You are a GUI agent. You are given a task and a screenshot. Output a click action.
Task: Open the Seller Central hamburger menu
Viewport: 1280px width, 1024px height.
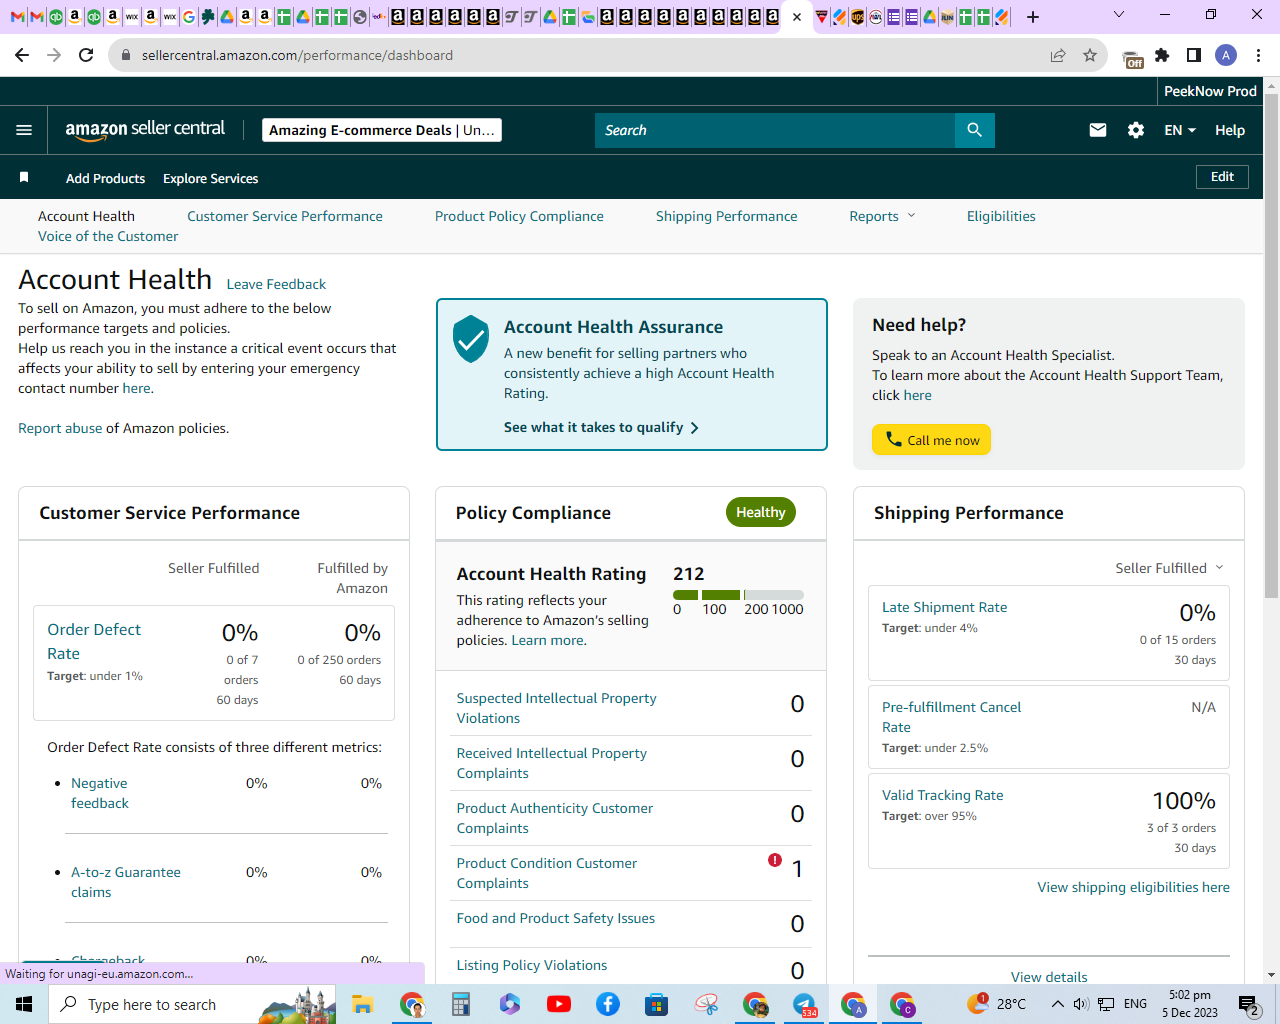[x=24, y=130]
